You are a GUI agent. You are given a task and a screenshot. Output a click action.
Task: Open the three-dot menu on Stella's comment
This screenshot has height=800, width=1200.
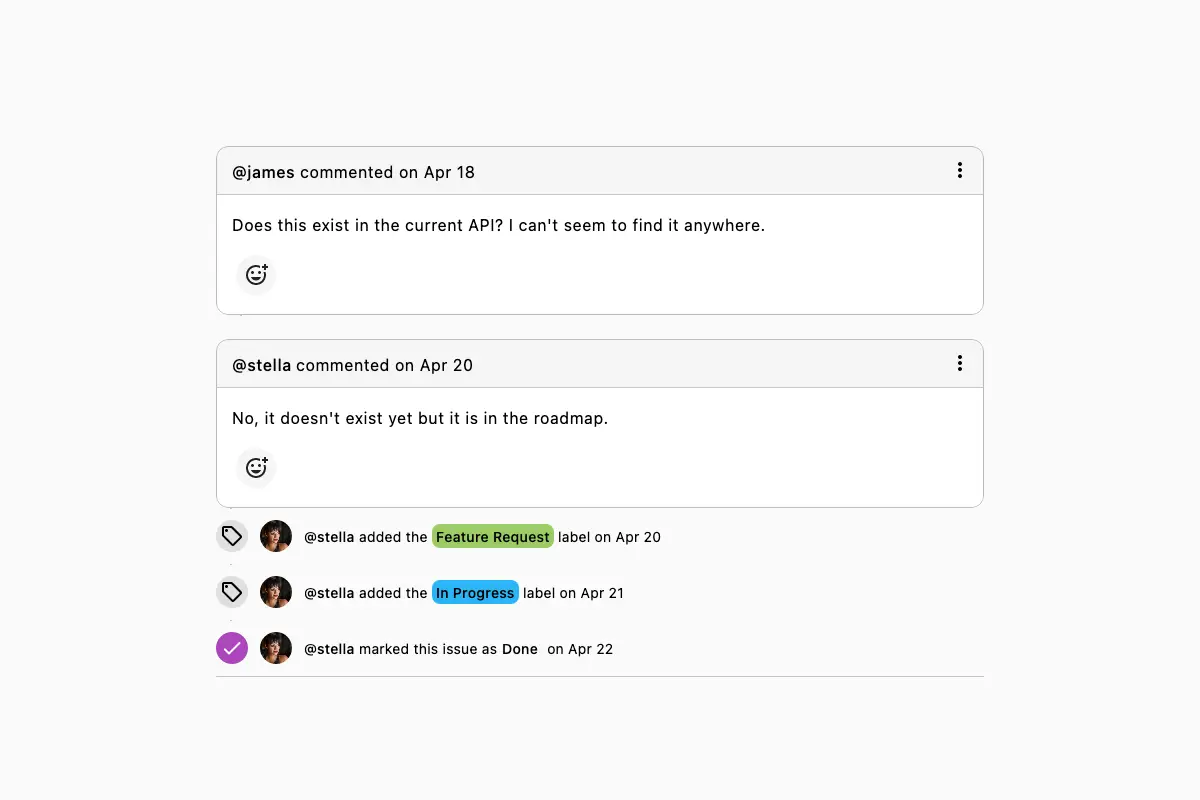[960, 364]
